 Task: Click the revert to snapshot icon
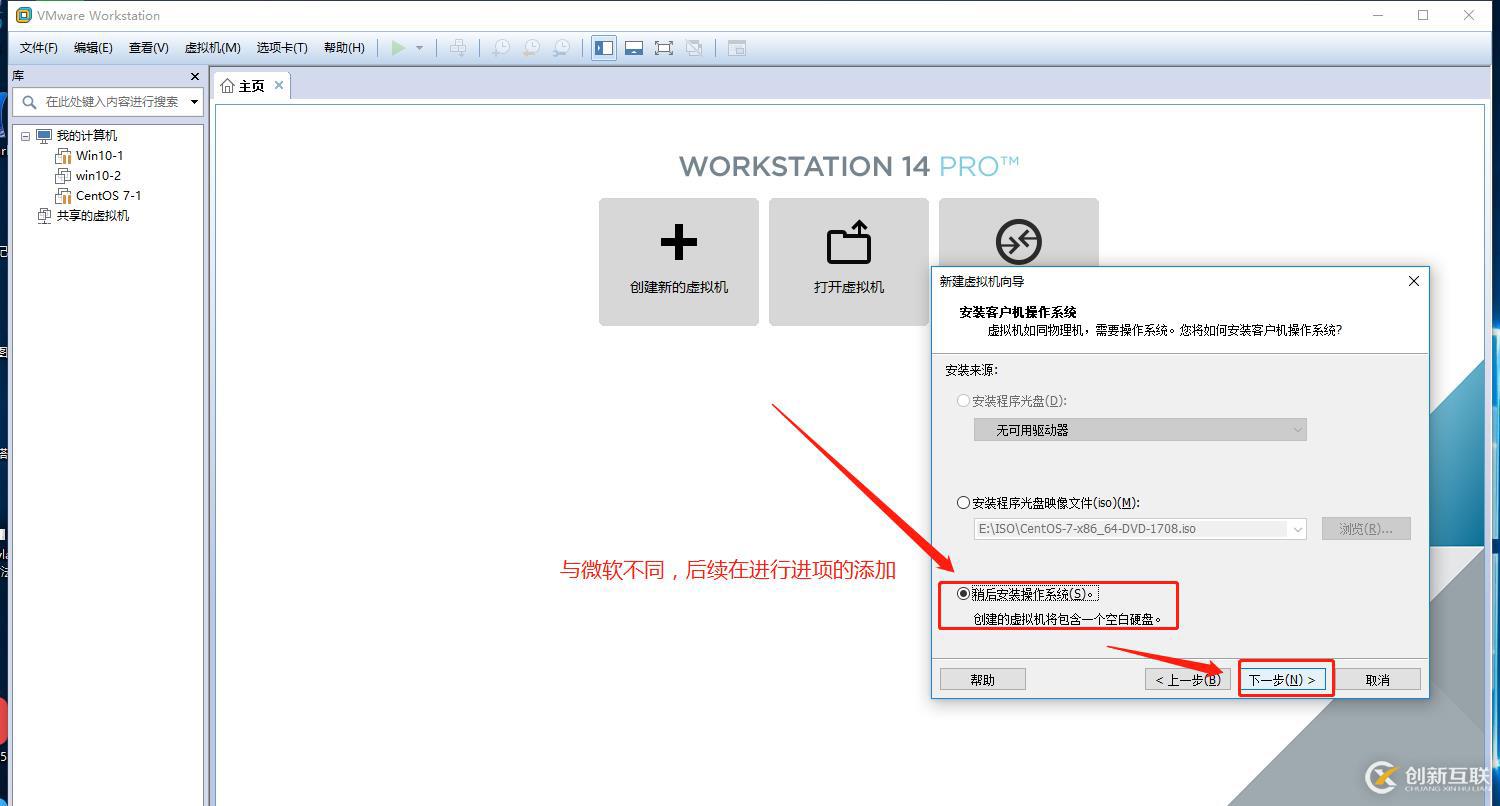(532, 48)
